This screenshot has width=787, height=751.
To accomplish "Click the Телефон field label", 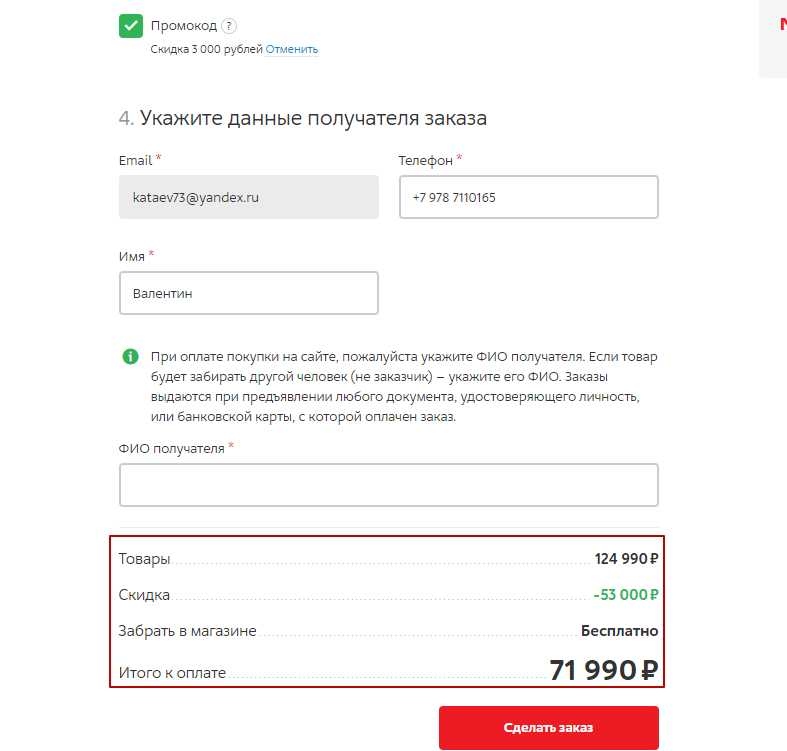I will 426,160.
